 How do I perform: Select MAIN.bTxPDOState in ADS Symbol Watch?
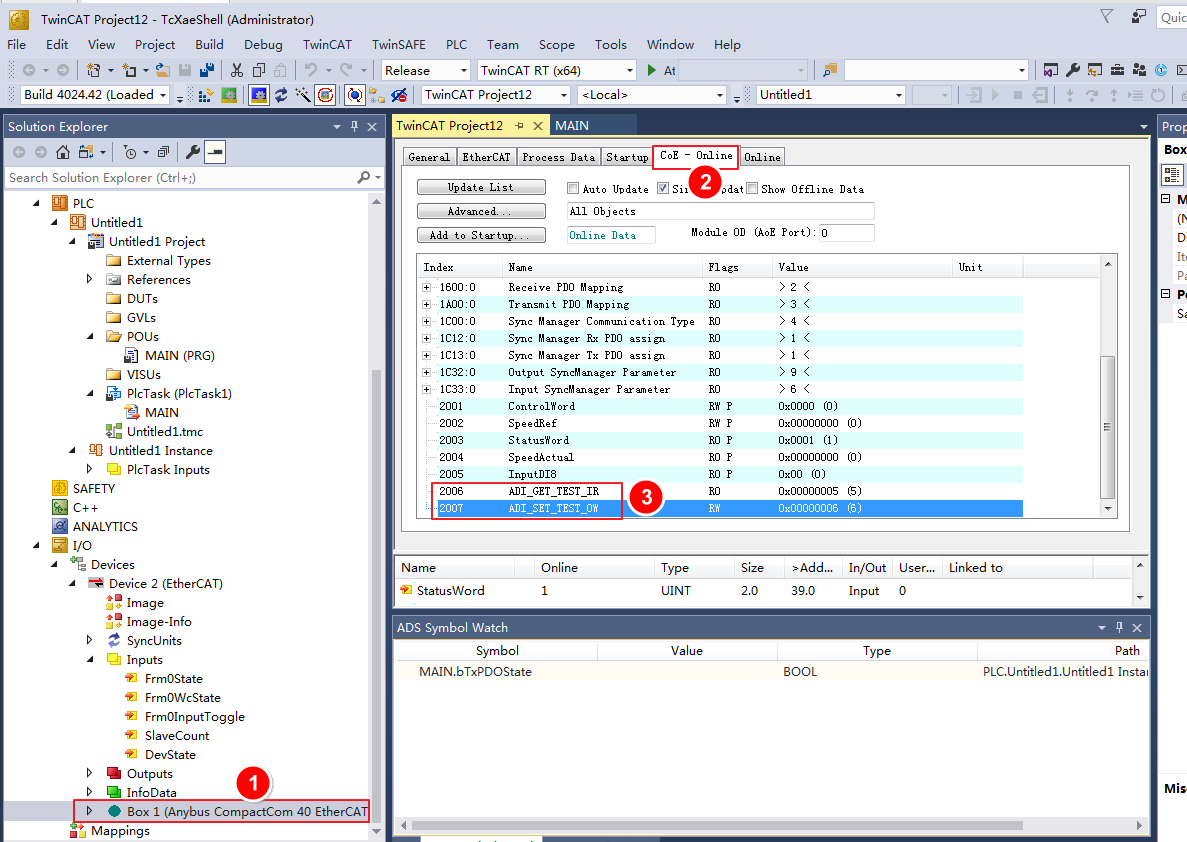tap(771, 672)
